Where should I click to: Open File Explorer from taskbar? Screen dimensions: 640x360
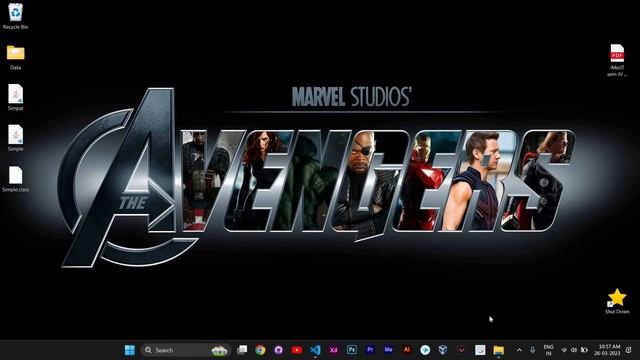pos(498,350)
